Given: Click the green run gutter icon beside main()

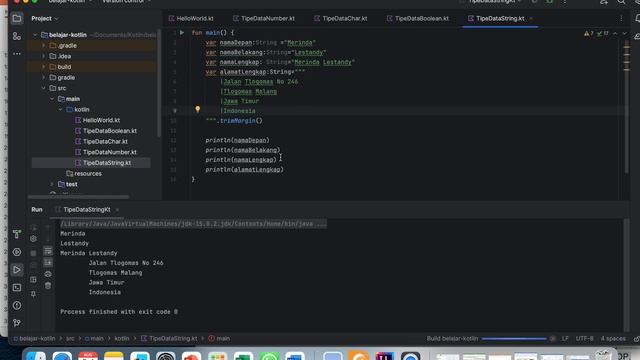Looking at the screenshot, I should pos(182,33).
